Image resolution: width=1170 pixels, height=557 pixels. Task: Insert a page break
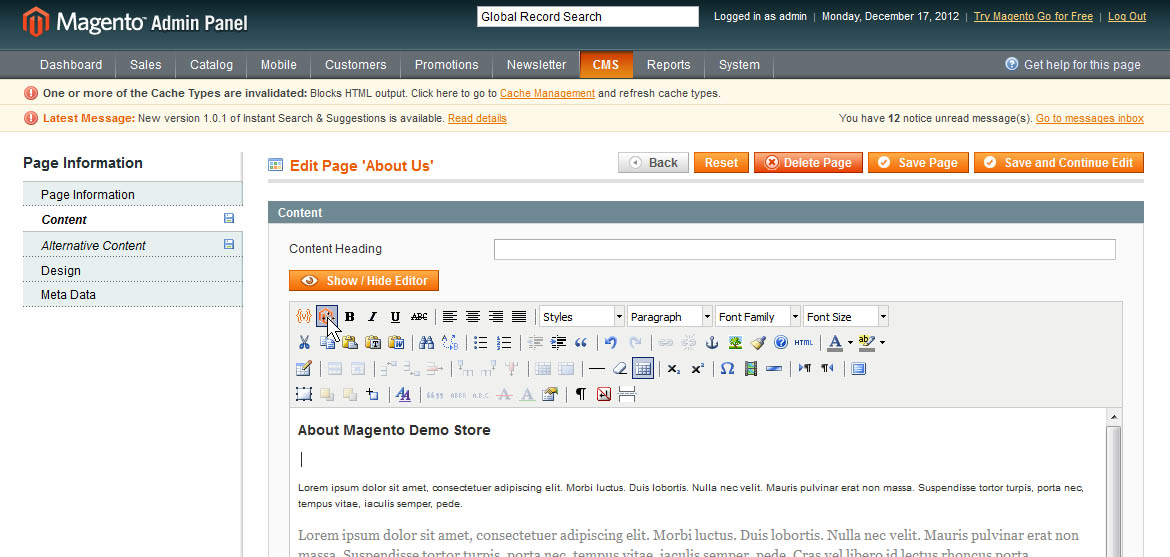pyautogui.click(x=627, y=395)
